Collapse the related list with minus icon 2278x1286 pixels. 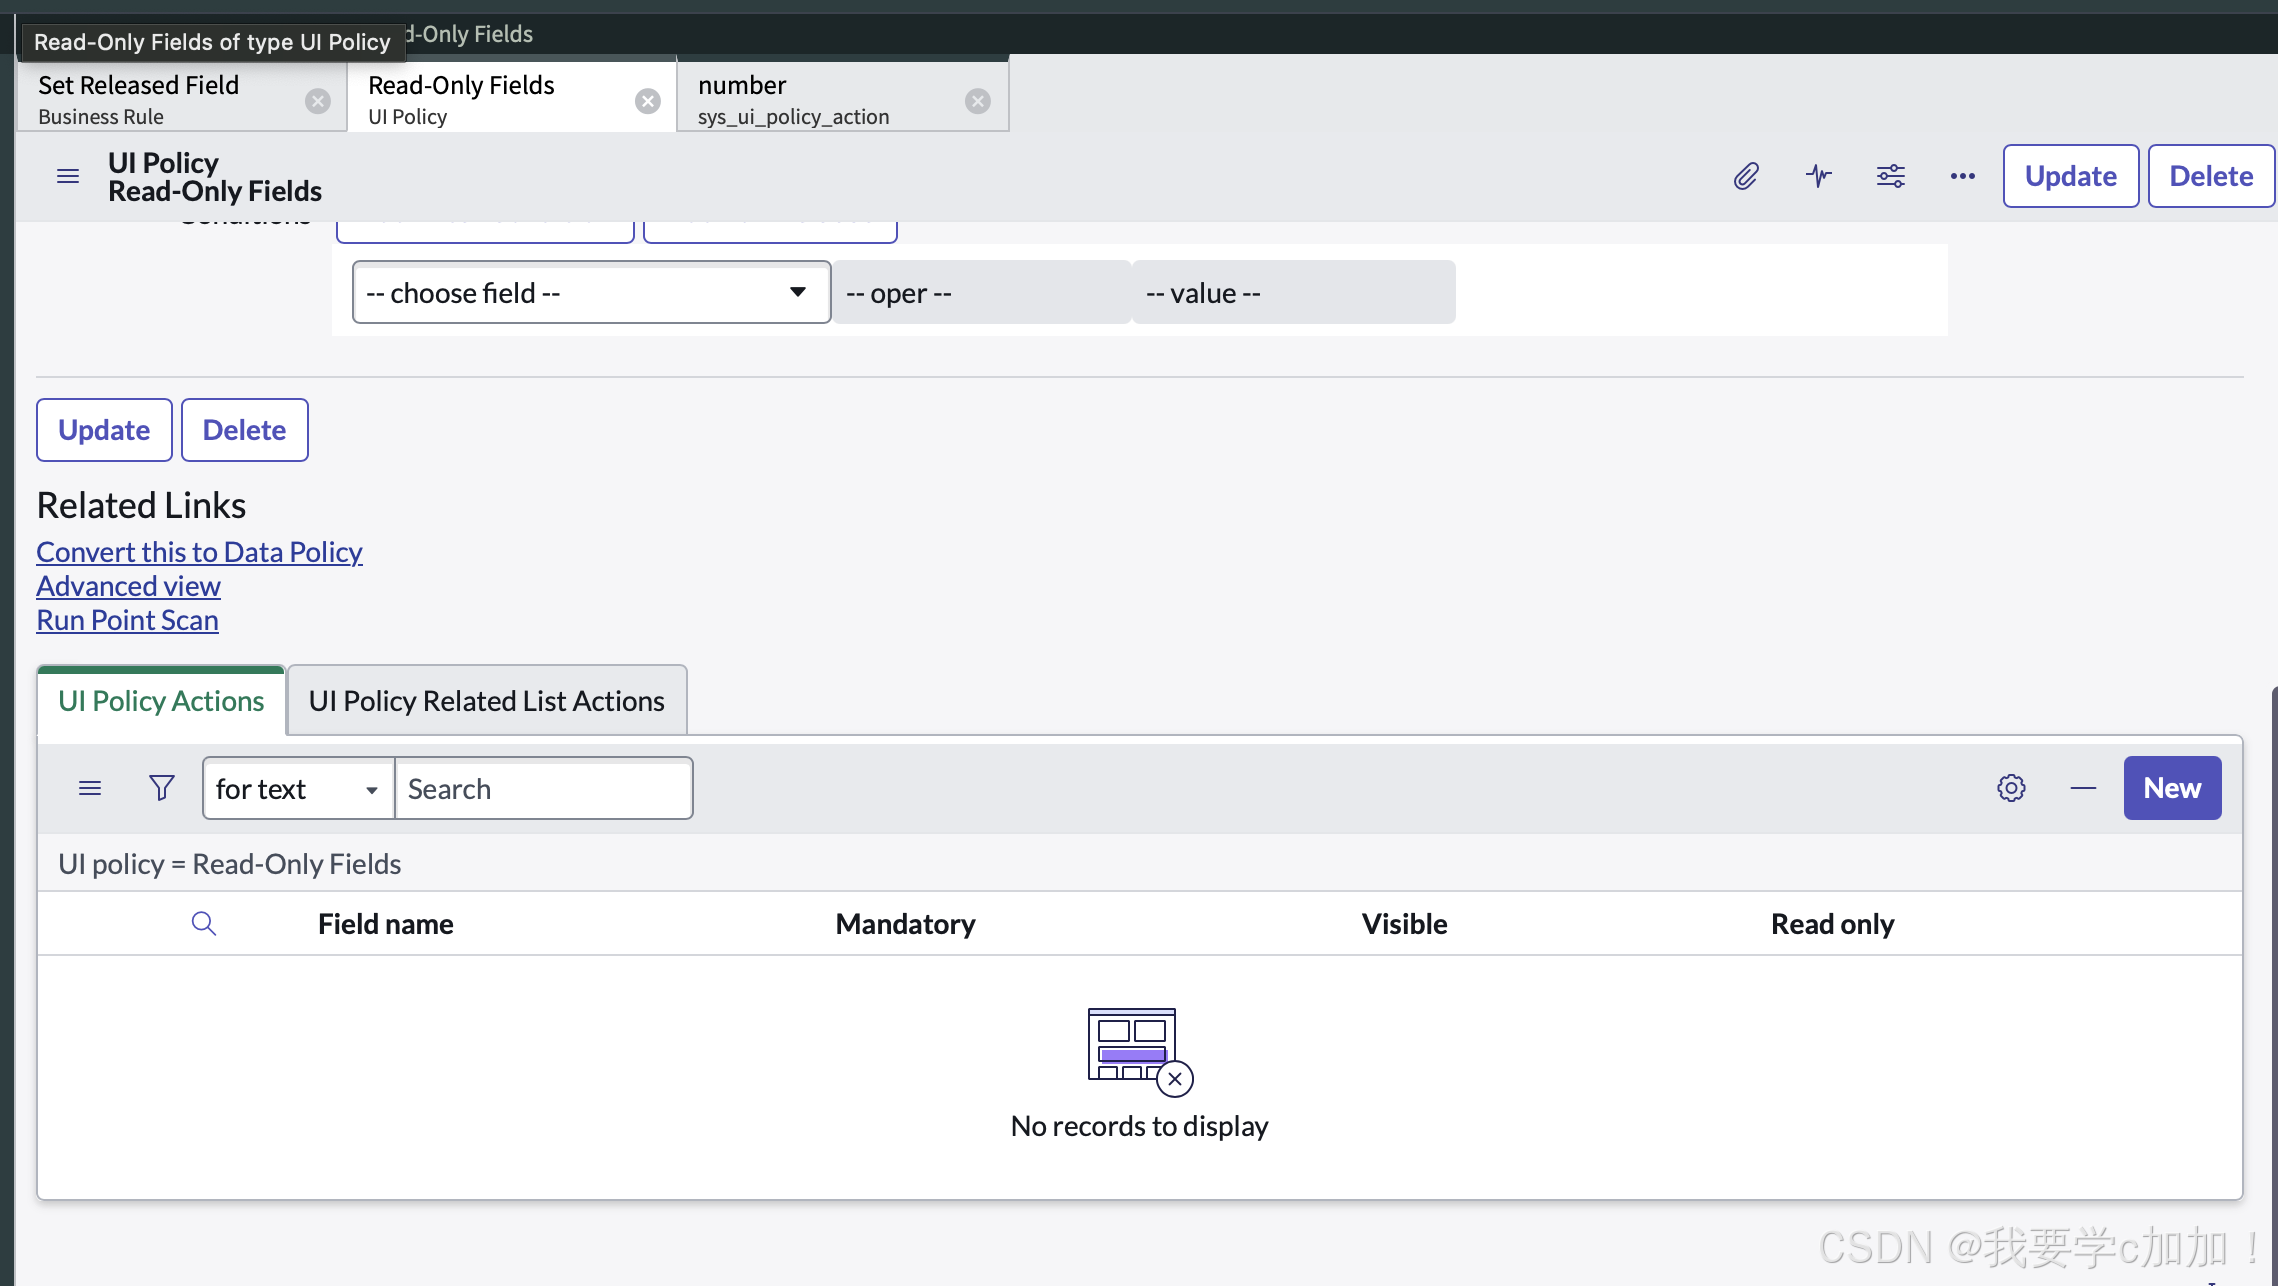[x=2083, y=788]
